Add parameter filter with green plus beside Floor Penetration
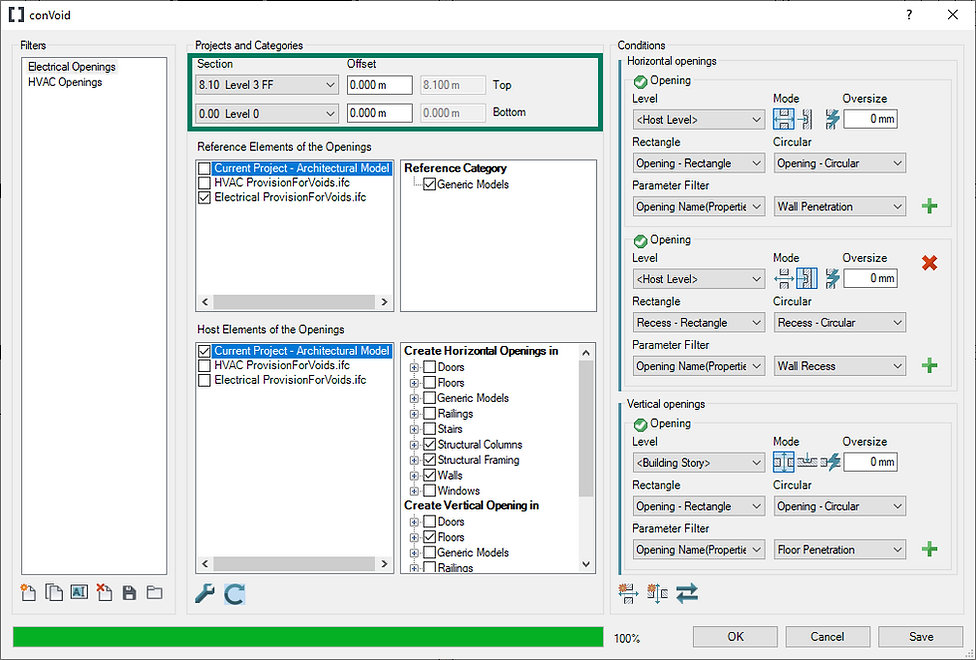This screenshot has height=660, width=976. [x=929, y=549]
